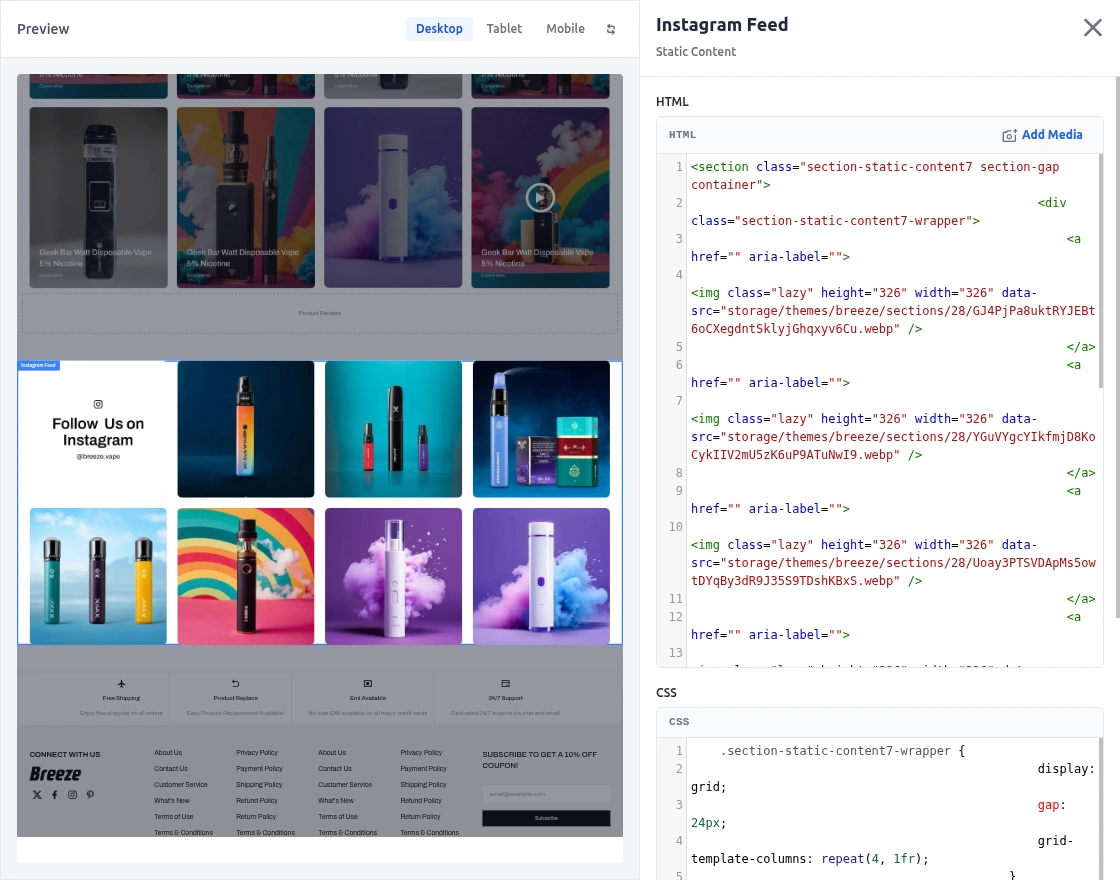This screenshot has height=880, width=1120.
Task: Click the Subscribe button in the footer
Action: [x=546, y=819]
